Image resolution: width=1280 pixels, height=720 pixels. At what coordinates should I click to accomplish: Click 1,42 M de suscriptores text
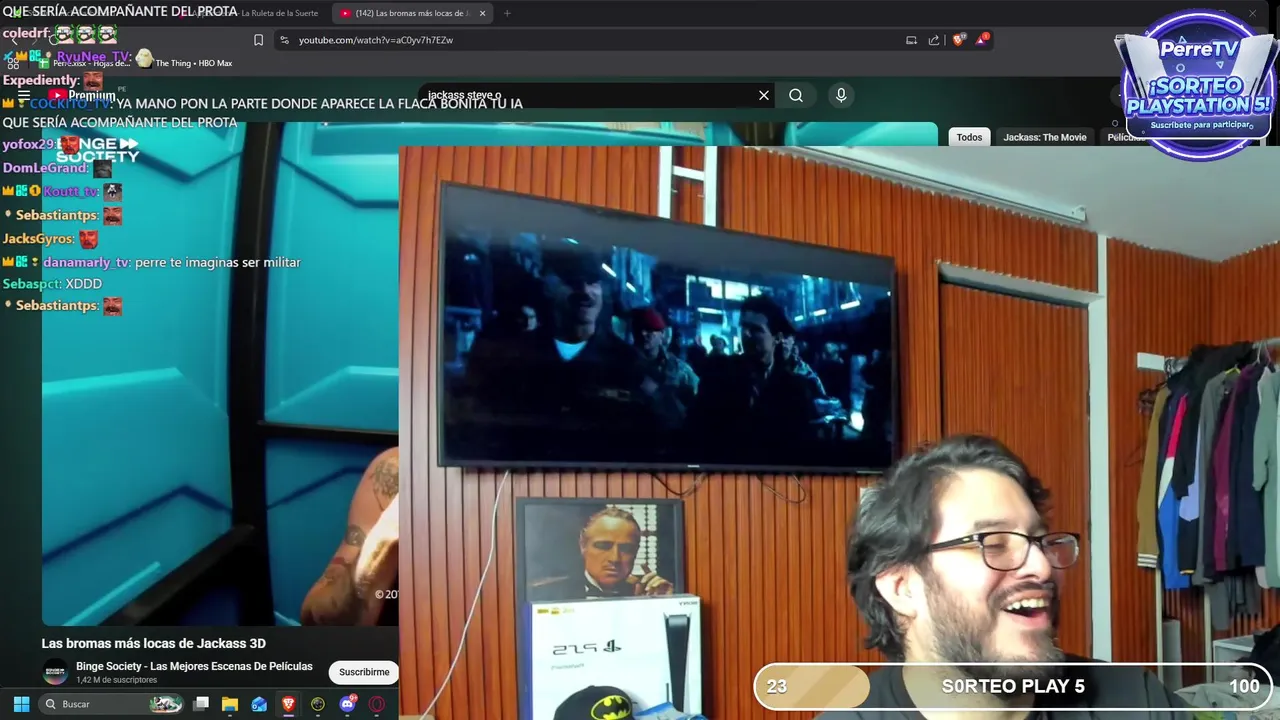coord(117,680)
